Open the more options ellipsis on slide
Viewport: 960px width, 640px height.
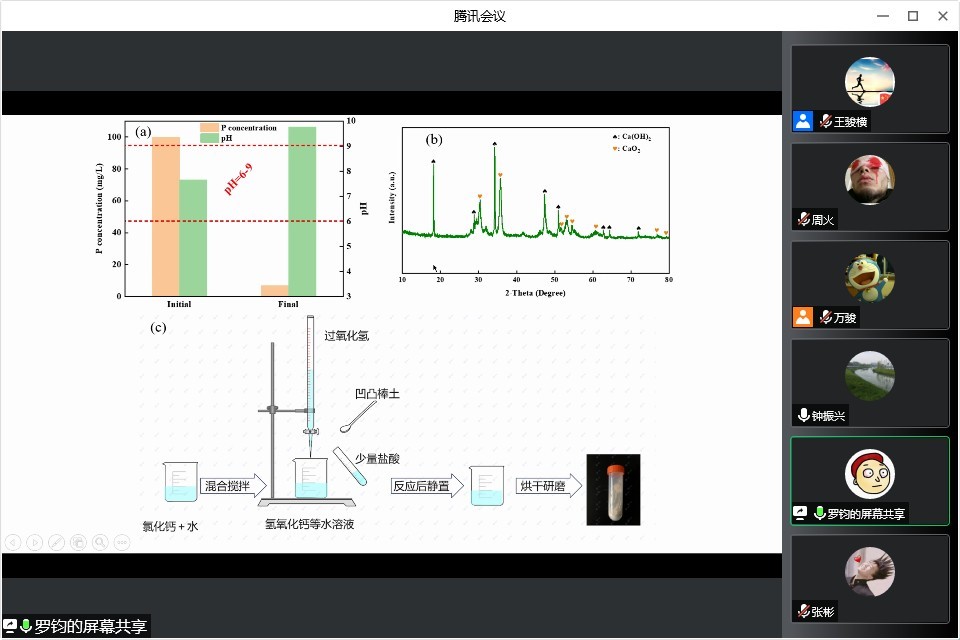[122, 542]
